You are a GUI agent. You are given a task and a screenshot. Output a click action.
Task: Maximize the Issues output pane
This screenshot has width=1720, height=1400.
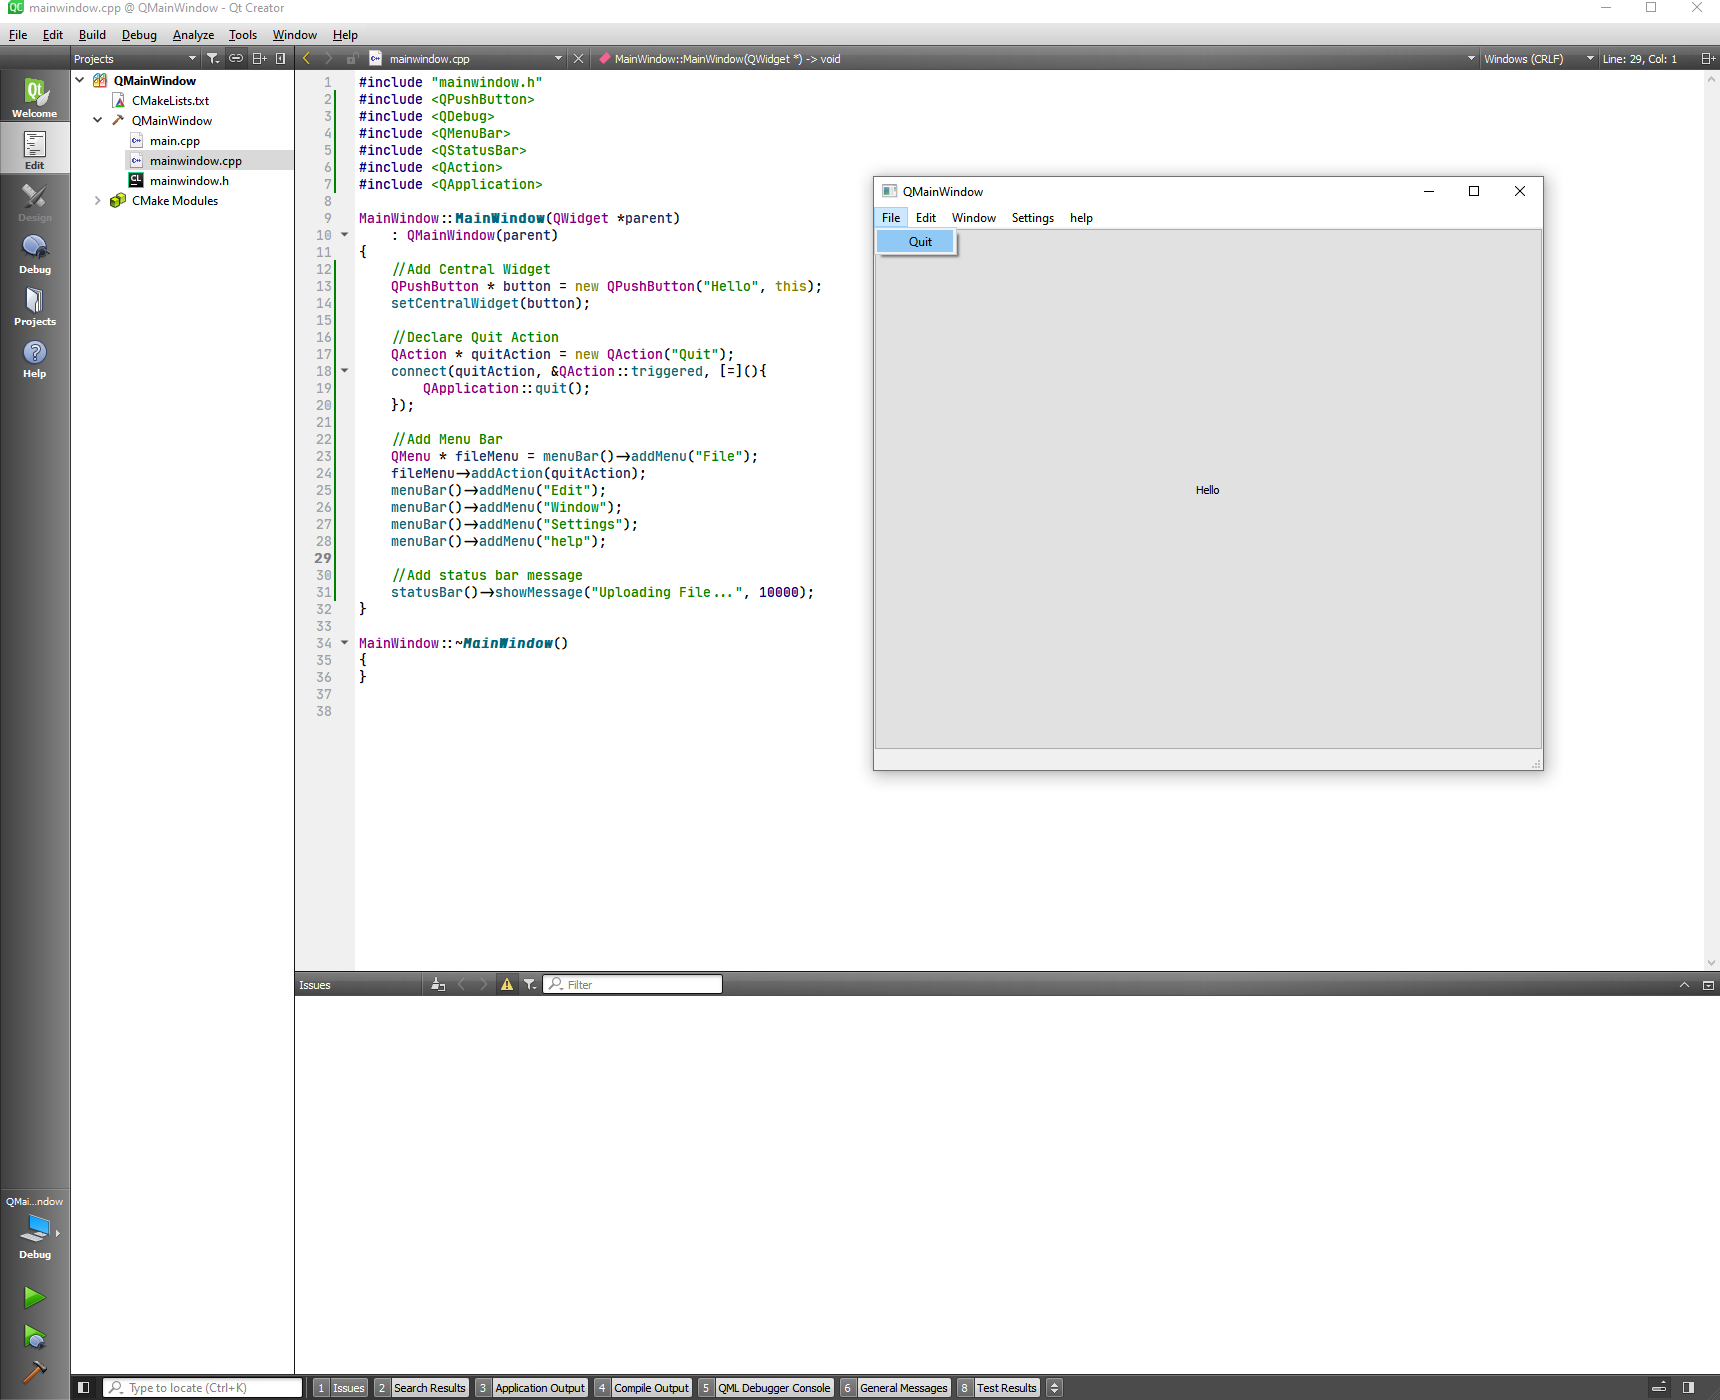click(1708, 985)
